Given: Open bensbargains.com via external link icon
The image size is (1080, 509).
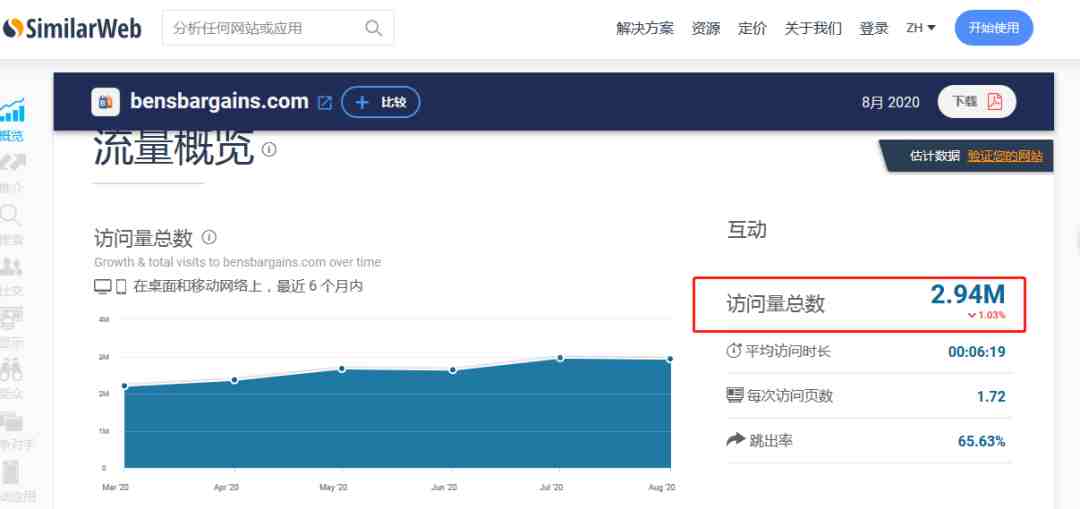Looking at the screenshot, I should click(x=324, y=103).
